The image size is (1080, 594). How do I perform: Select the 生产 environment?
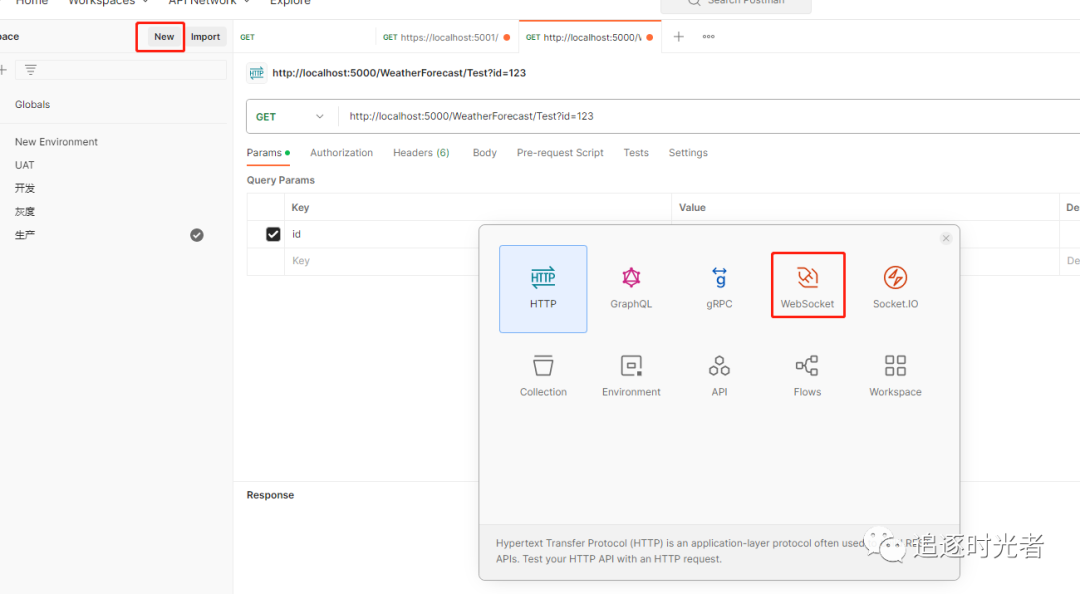click(x=25, y=235)
